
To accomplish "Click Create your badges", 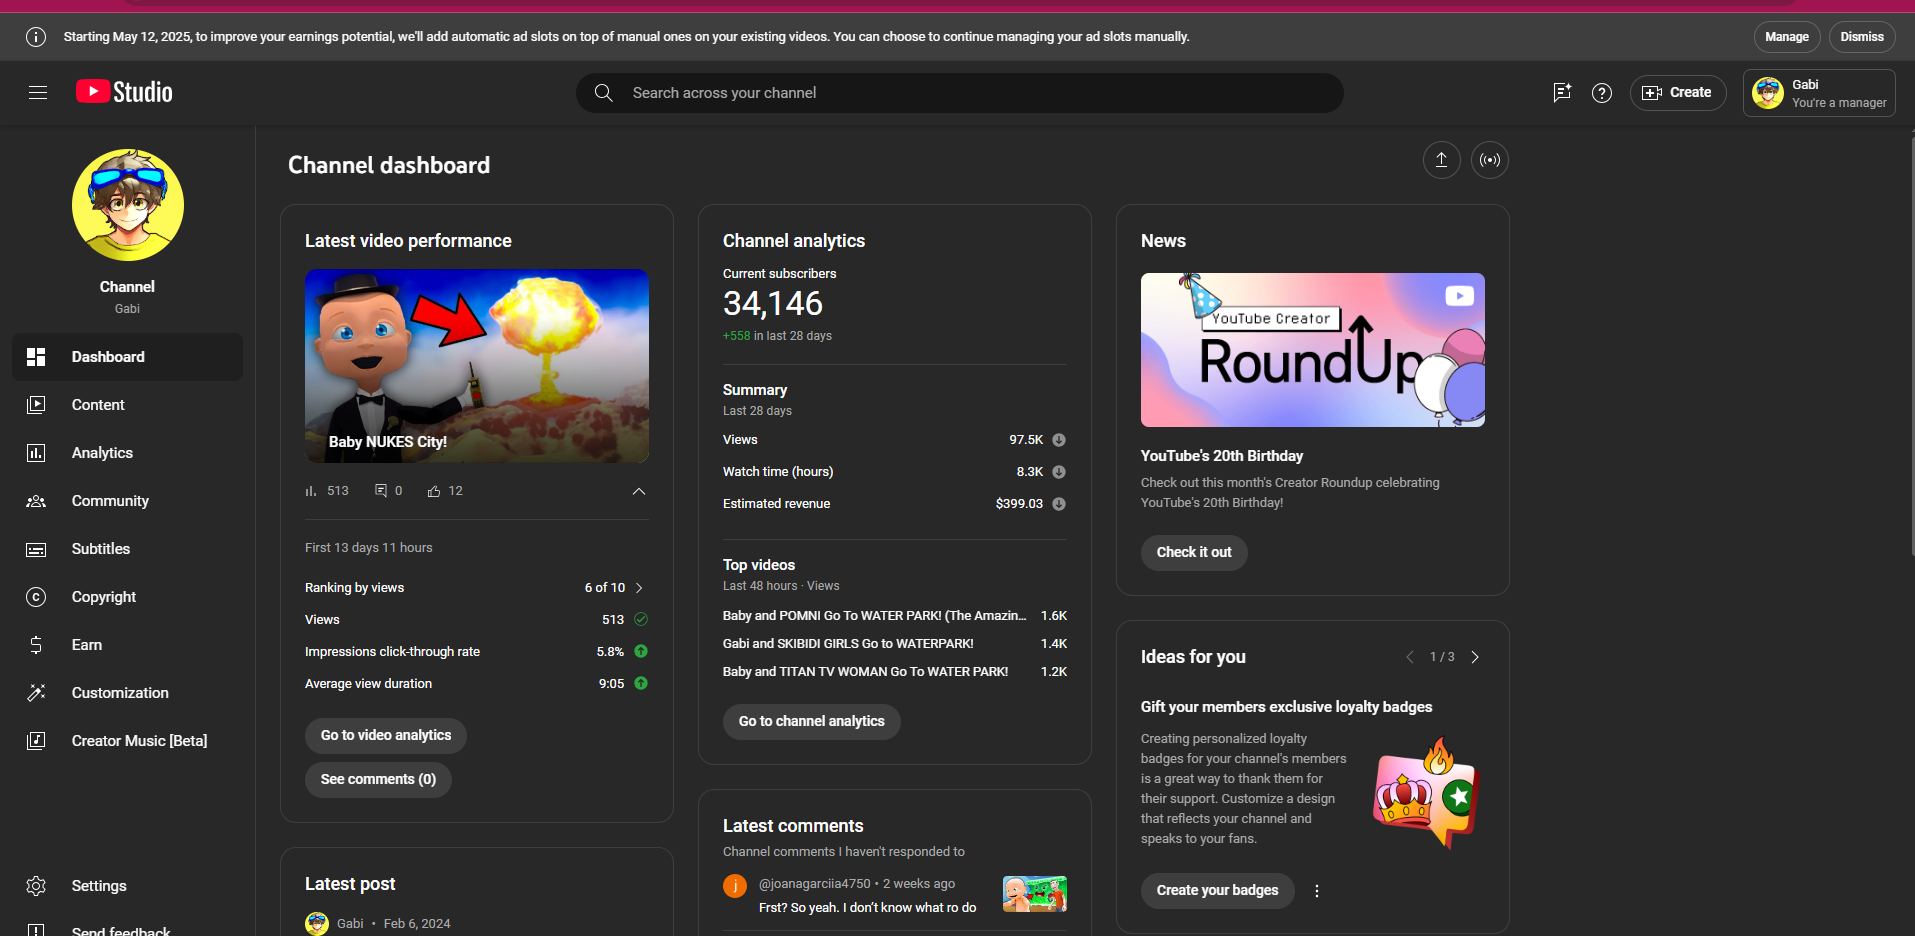I will (x=1218, y=891).
